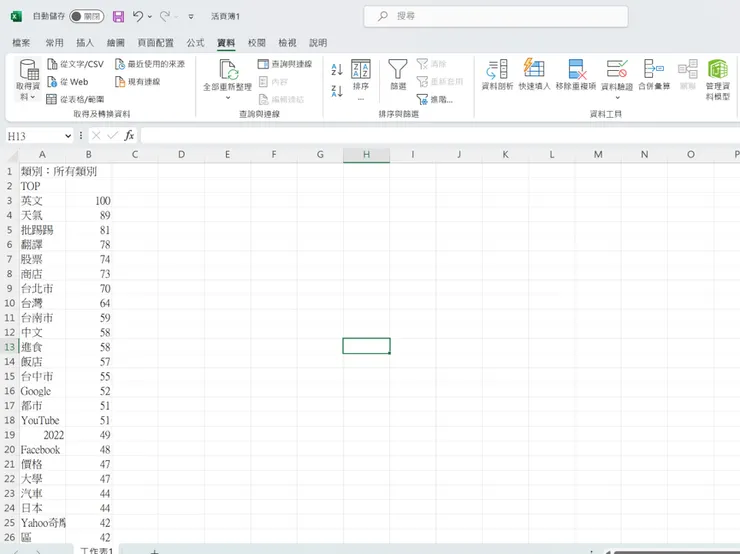Add a new sheet with plus button
The width and height of the screenshot is (740, 554).
(154, 551)
